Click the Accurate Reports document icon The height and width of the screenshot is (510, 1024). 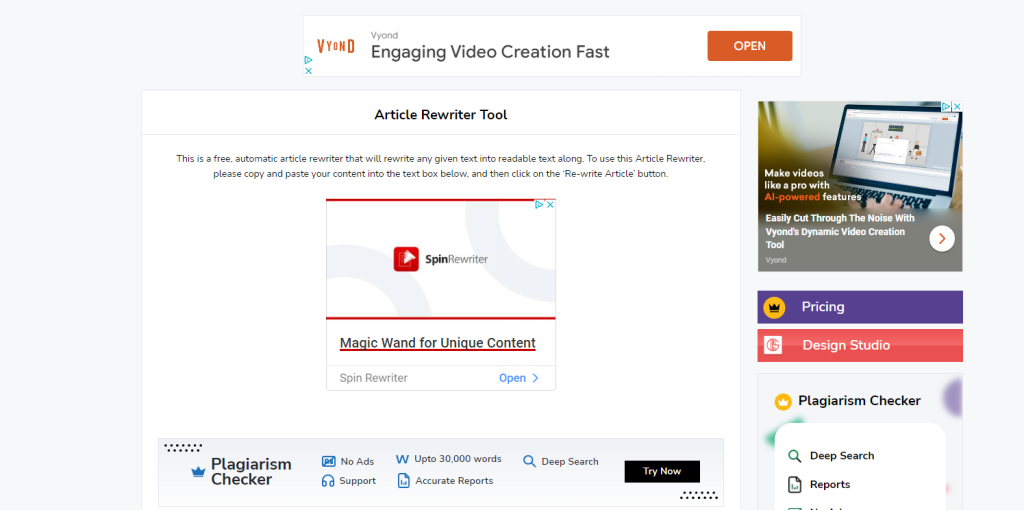404,481
